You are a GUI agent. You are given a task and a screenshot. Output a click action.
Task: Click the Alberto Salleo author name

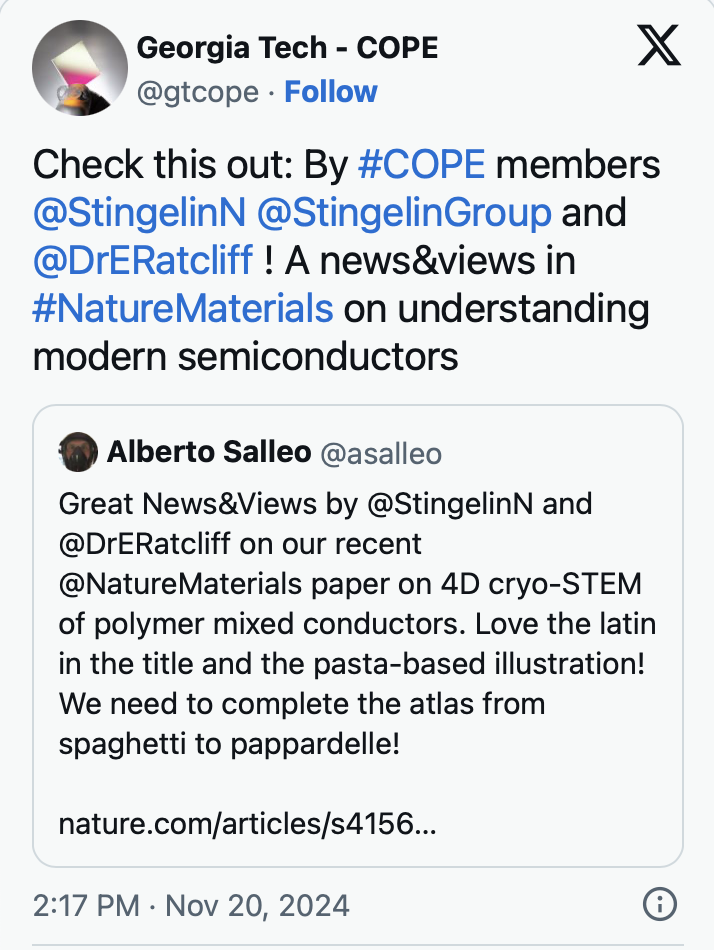[x=208, y=452]
